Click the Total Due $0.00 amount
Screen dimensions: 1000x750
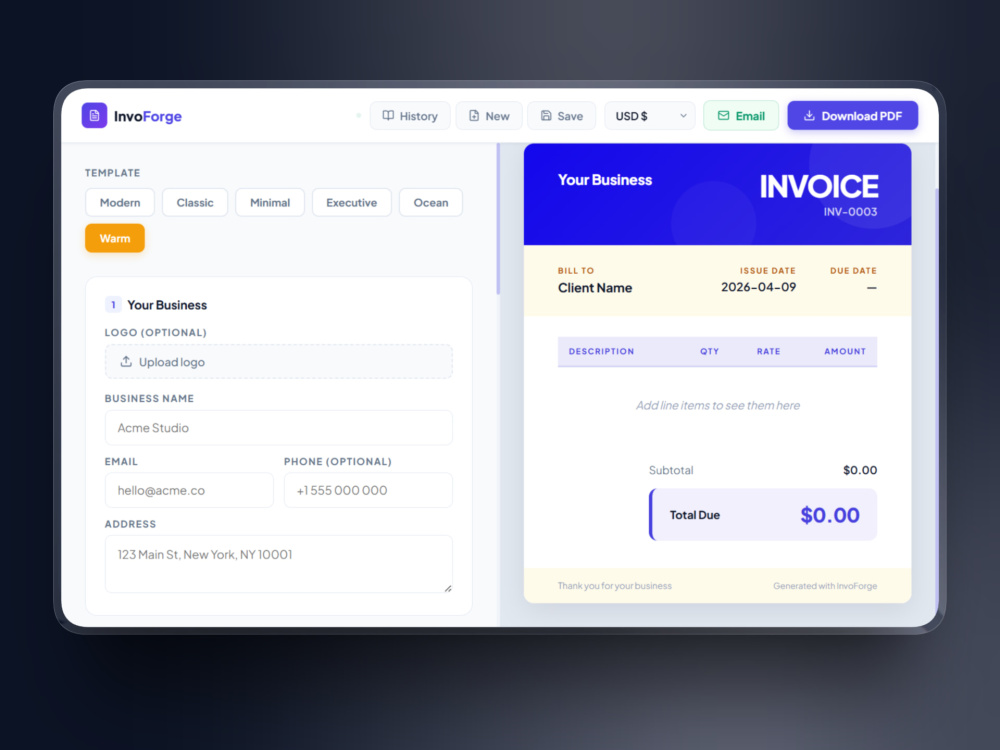point(830,515)
